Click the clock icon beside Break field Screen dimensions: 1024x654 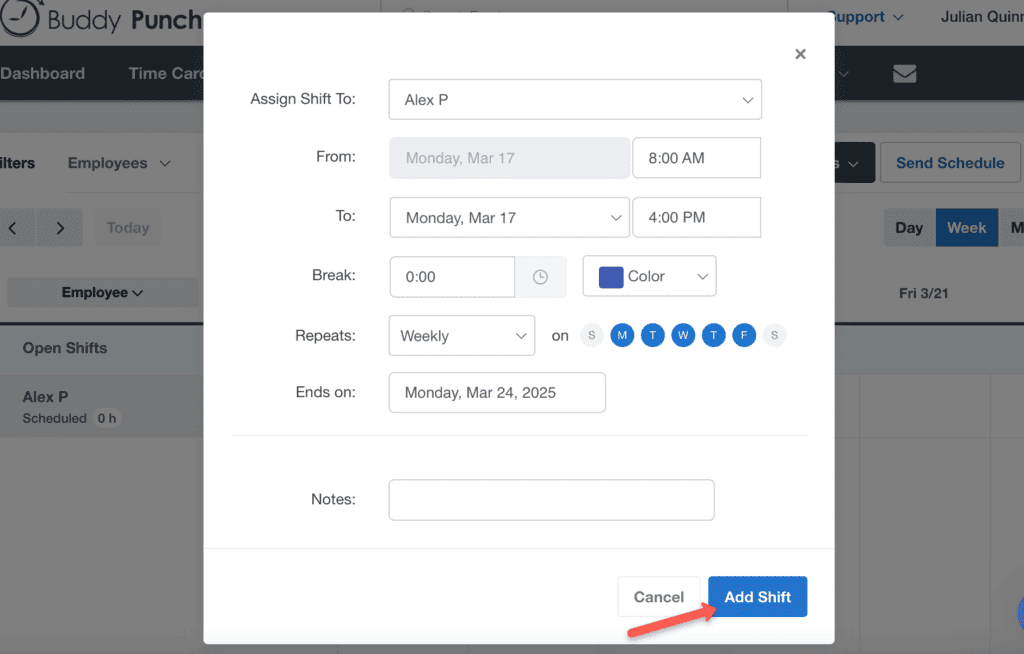(540, 277)
